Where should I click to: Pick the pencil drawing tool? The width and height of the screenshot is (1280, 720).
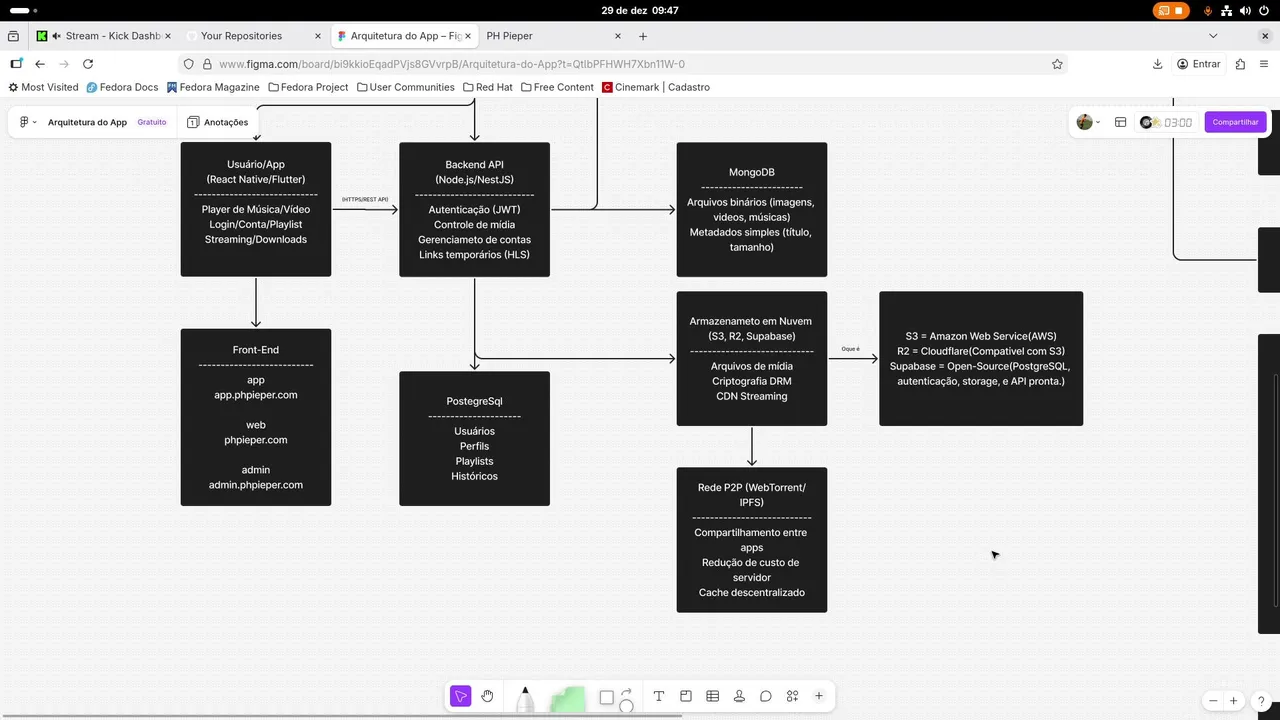(x=525, y=698)
